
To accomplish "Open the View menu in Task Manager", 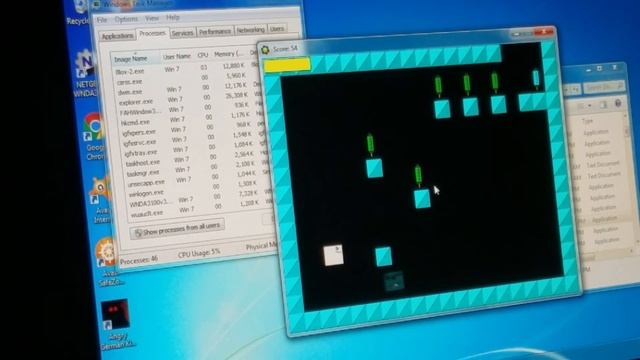I will (x=151, y=18).
